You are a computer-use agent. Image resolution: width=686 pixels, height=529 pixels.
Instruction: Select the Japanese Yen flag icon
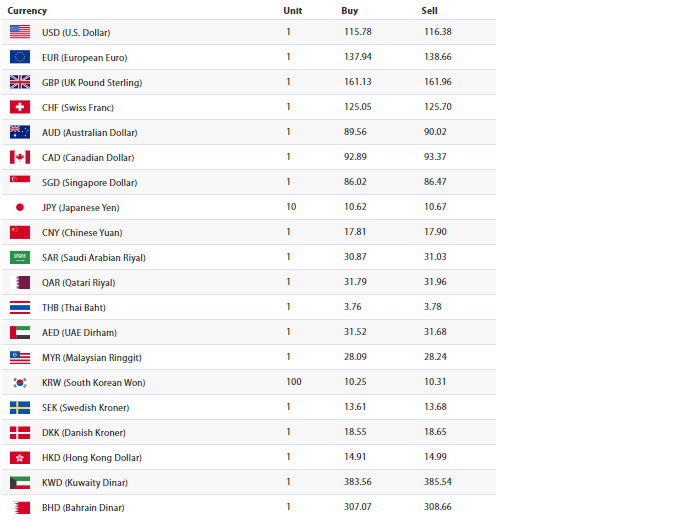(x=20, y=207)
